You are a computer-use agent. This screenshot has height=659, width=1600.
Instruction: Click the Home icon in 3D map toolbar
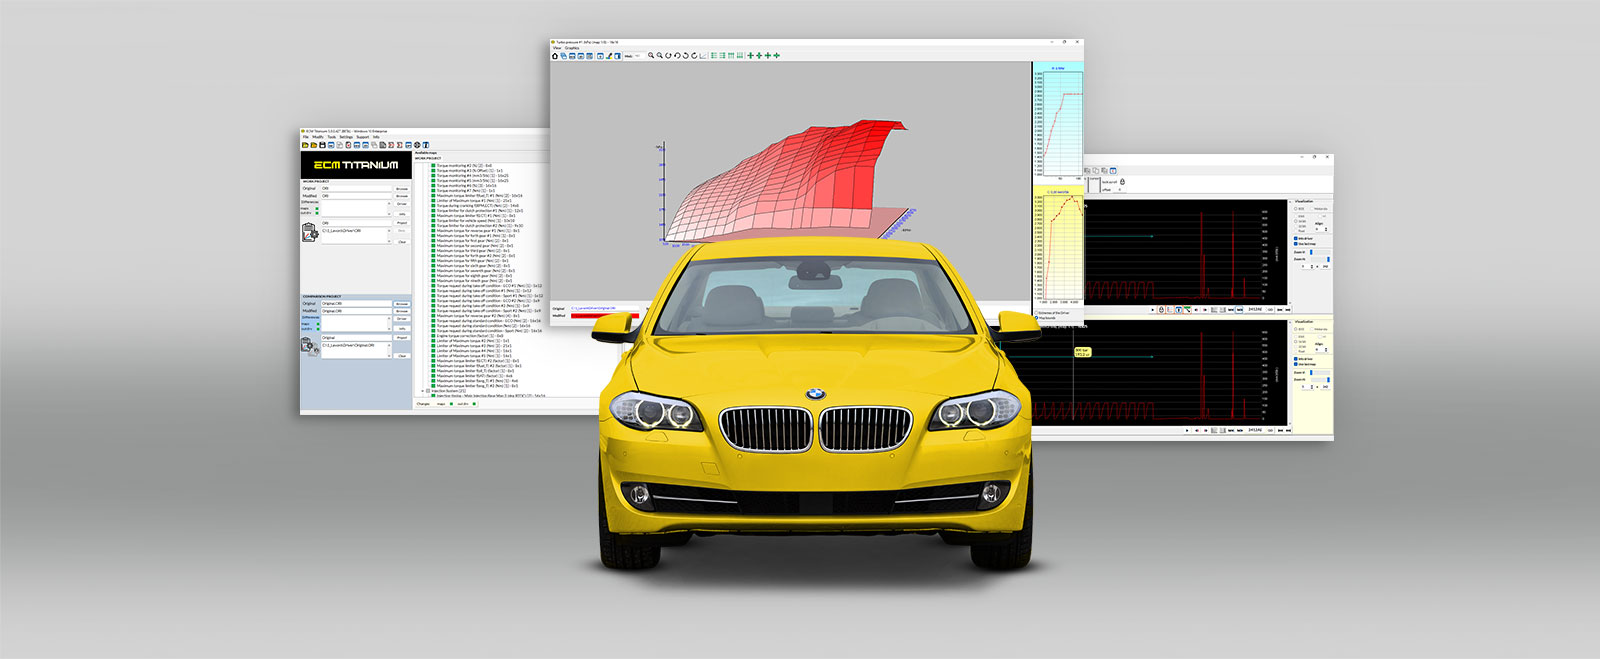pyautogui.click(x=556, y=56)
